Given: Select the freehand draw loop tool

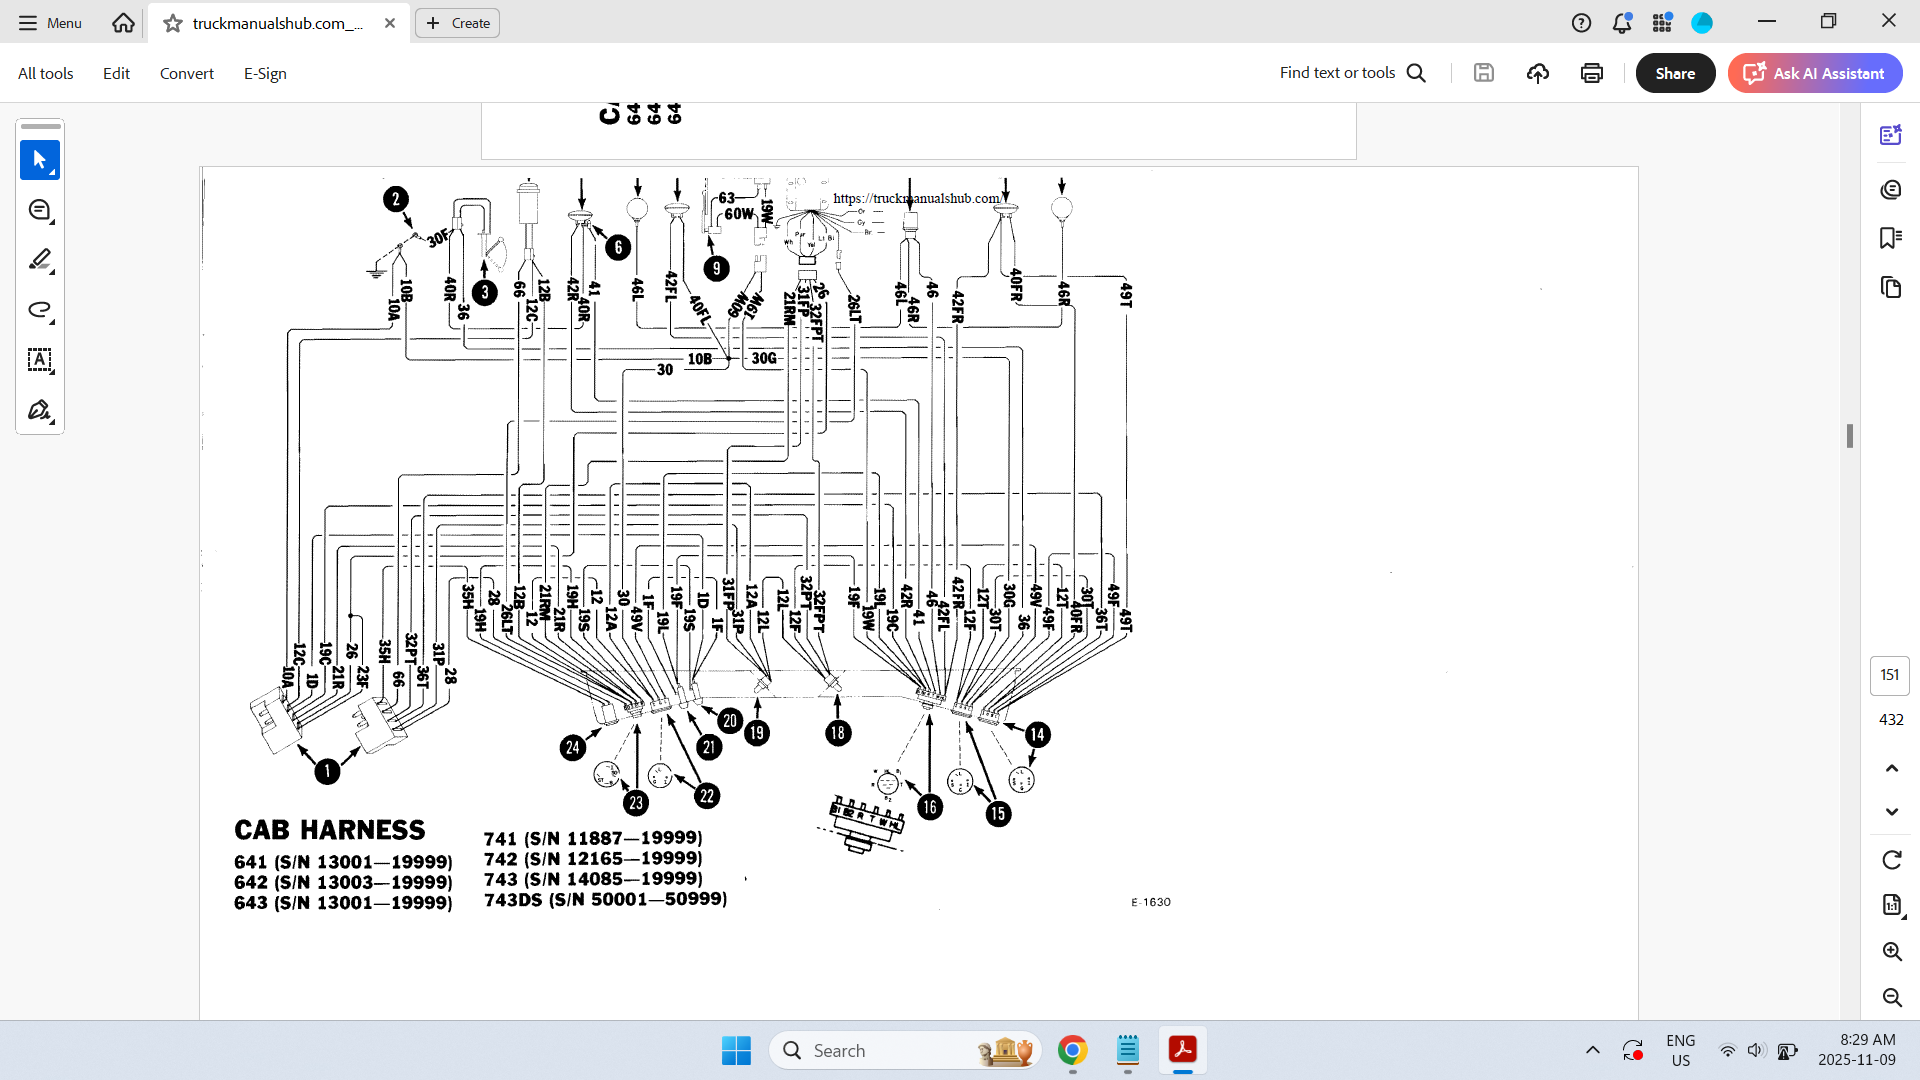Looking at the screenshot, I should tap(40, 310).
